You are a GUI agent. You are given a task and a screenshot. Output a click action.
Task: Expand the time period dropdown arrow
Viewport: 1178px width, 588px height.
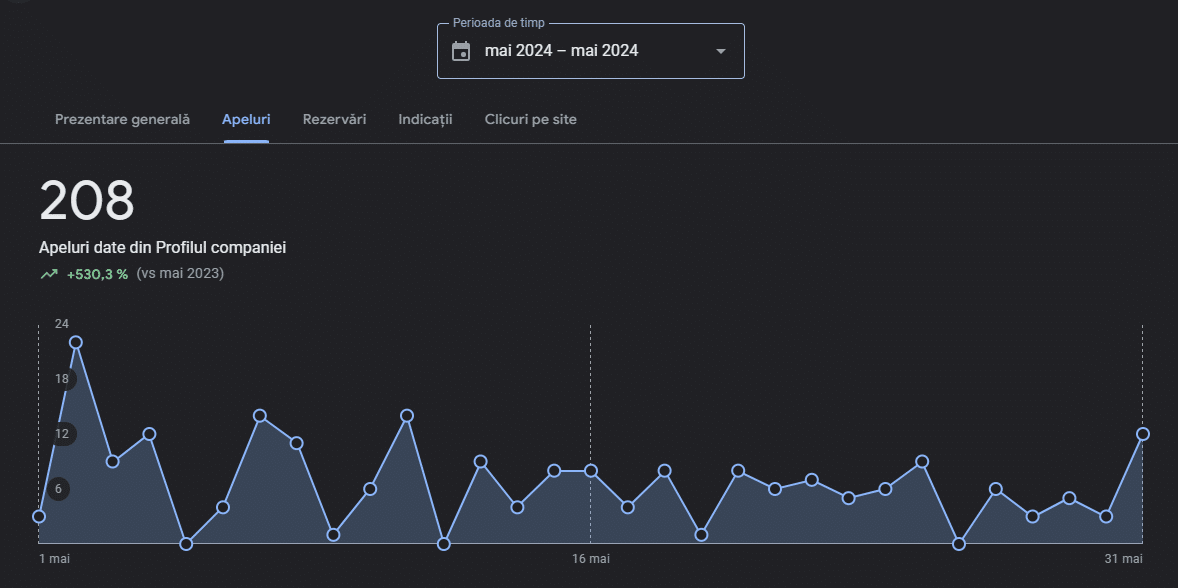[720, 51]
